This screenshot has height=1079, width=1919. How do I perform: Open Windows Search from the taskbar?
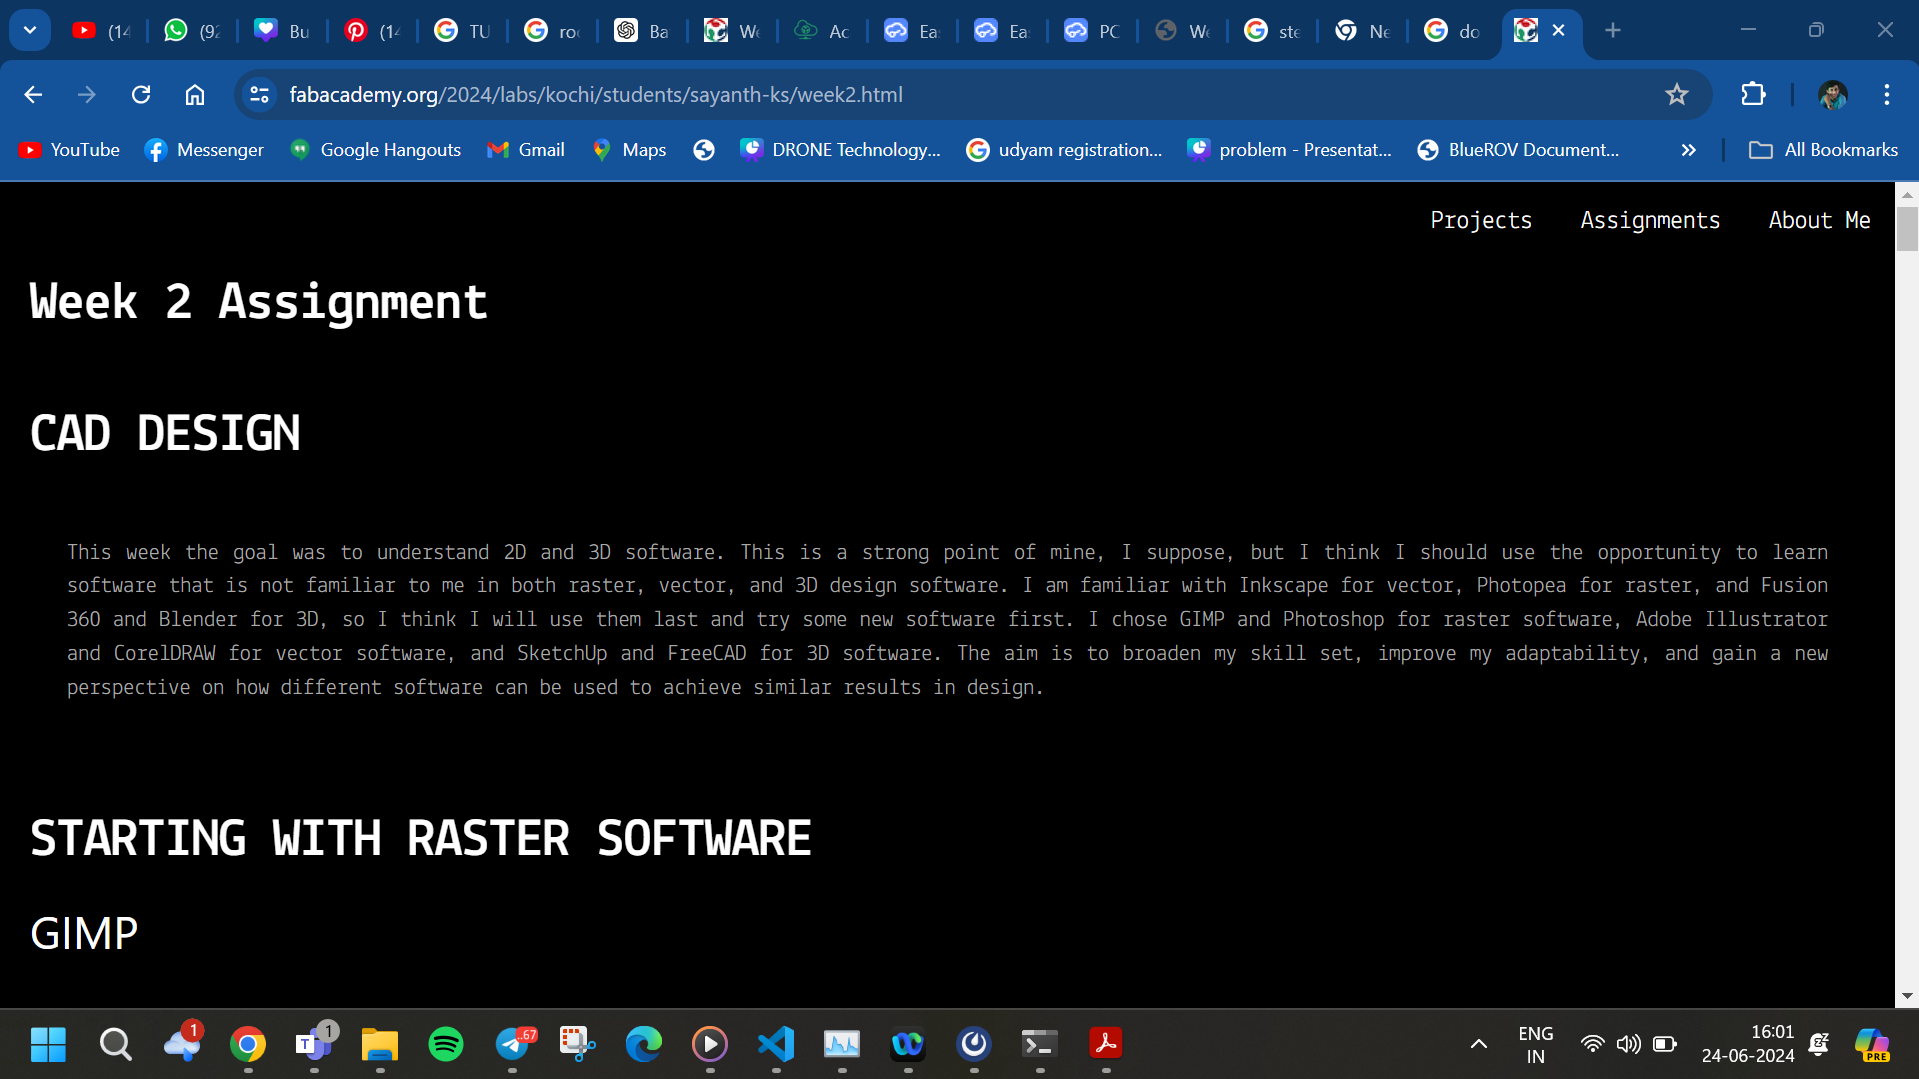[115, 1044]
